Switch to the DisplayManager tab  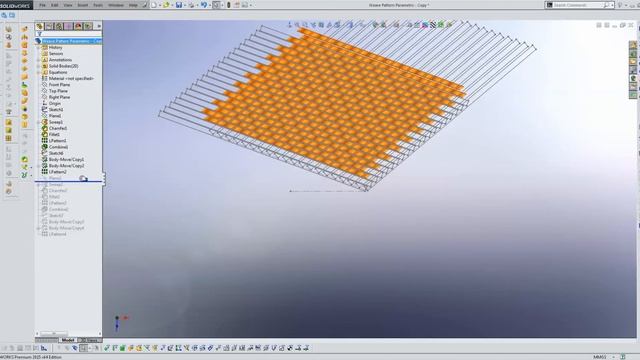(78, 26)
